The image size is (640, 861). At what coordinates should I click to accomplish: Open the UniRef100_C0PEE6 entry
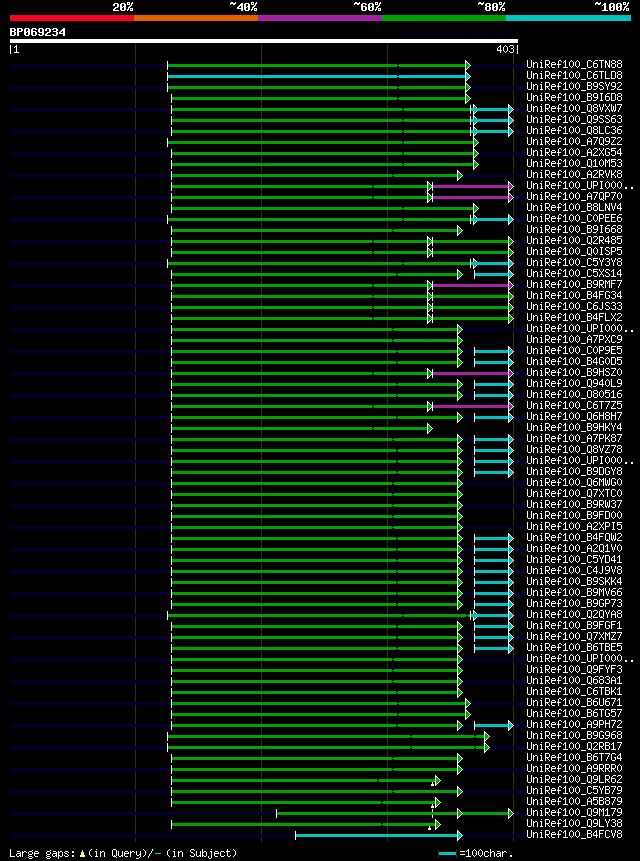point(574,219)
